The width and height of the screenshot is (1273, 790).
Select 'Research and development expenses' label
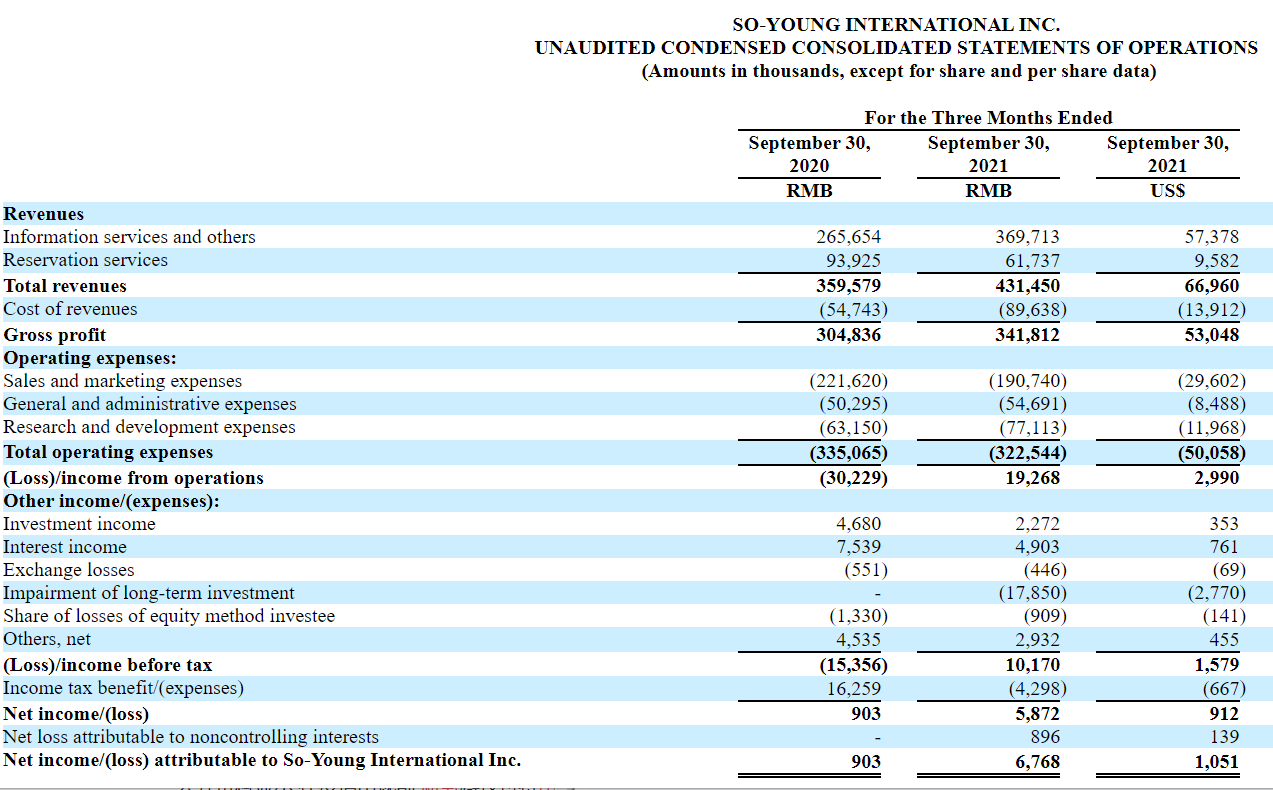pos(150,427)
